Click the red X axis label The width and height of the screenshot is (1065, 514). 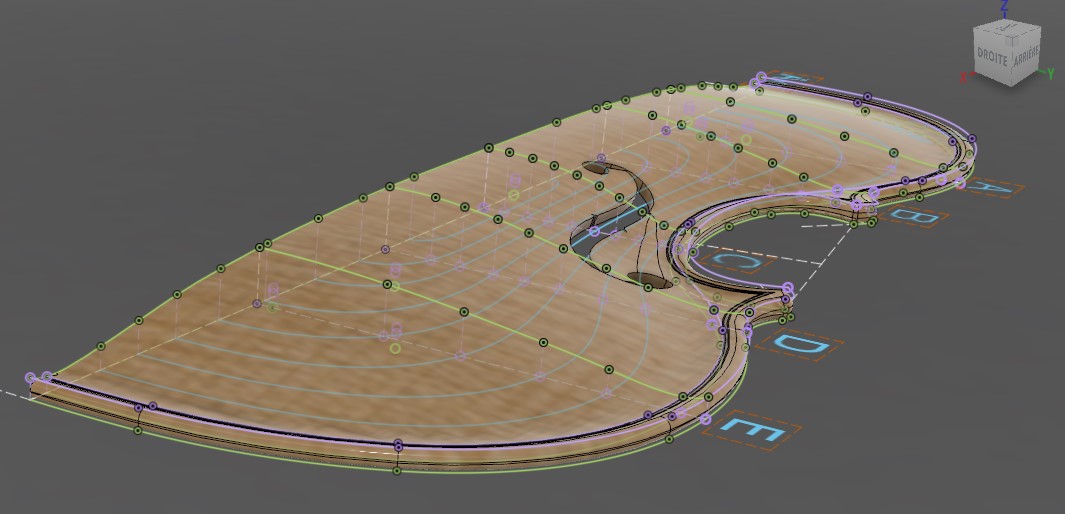(x=963, y=77)
